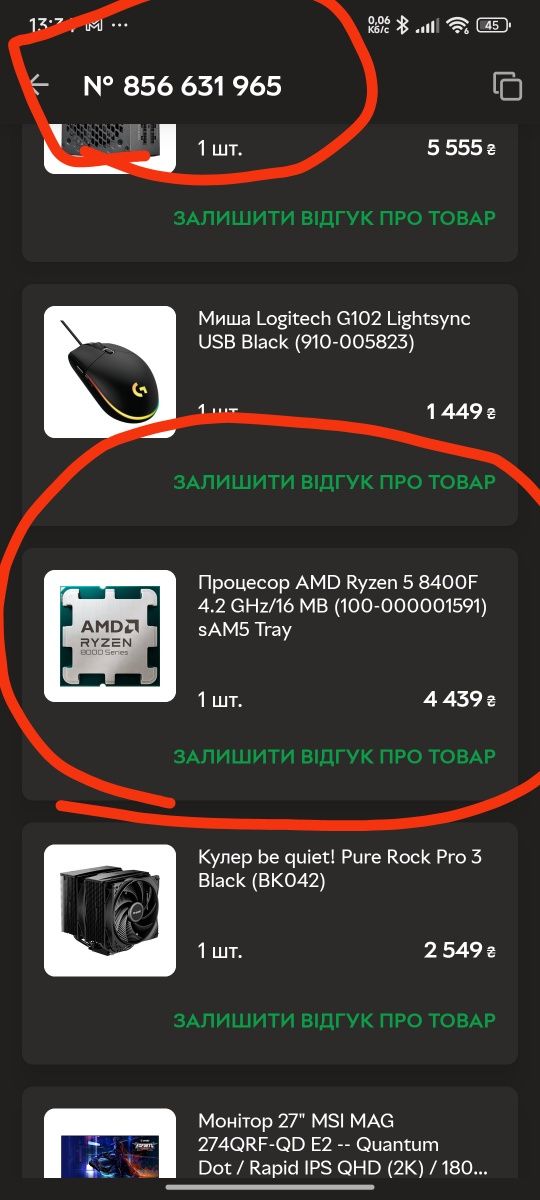Tap the battery indicator icon
540x1200 pixels.
point(494,25)
